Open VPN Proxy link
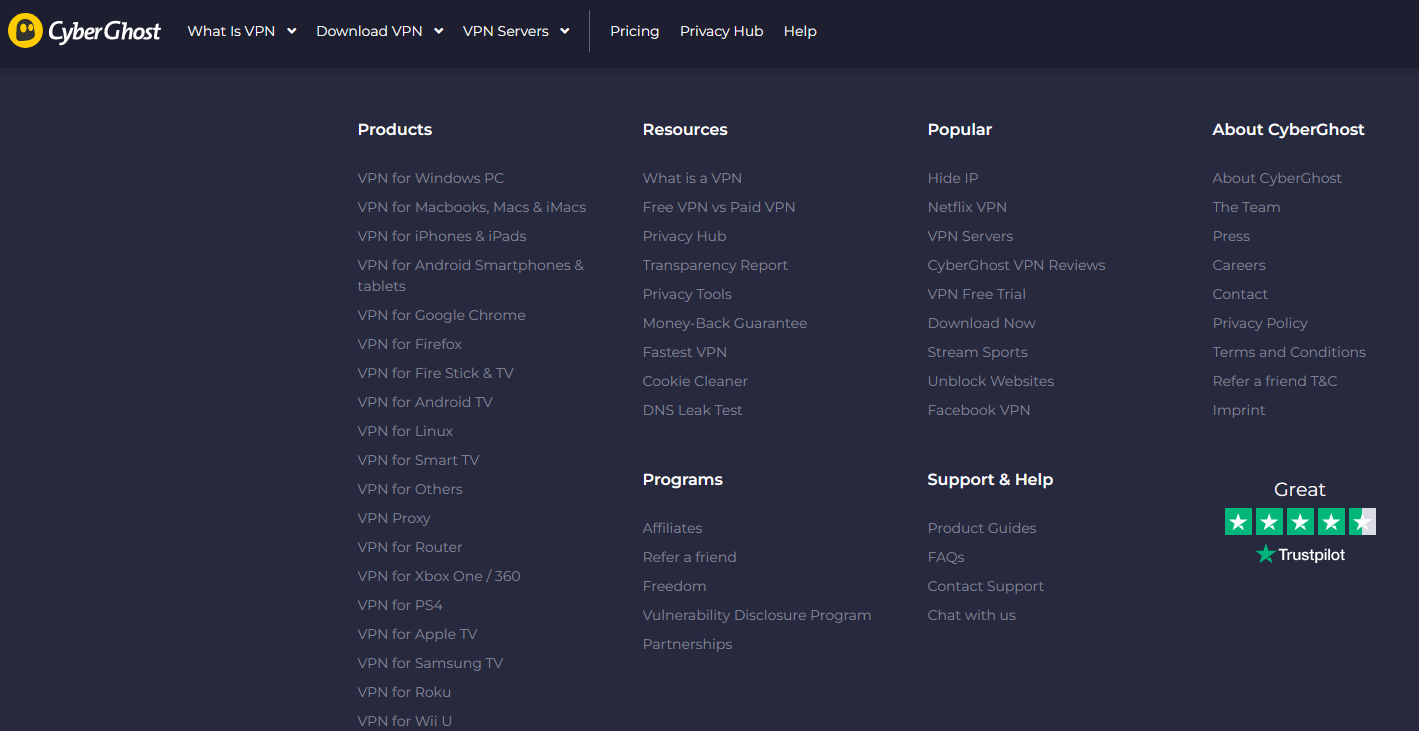 coord(394,518)
